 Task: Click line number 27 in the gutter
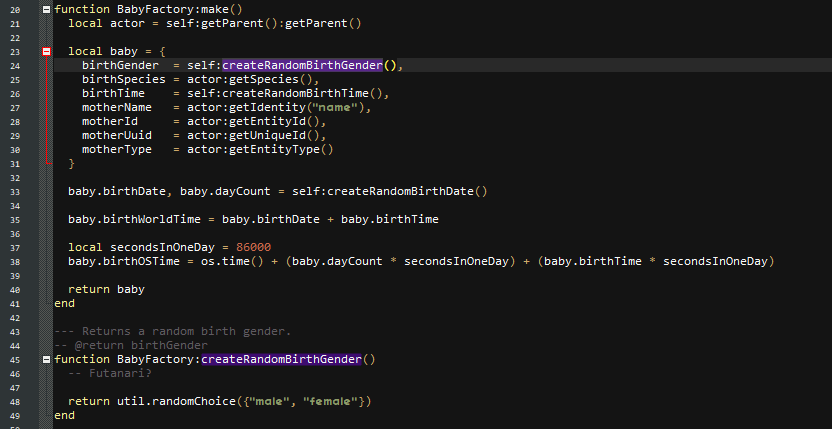[x=15, y=108]
